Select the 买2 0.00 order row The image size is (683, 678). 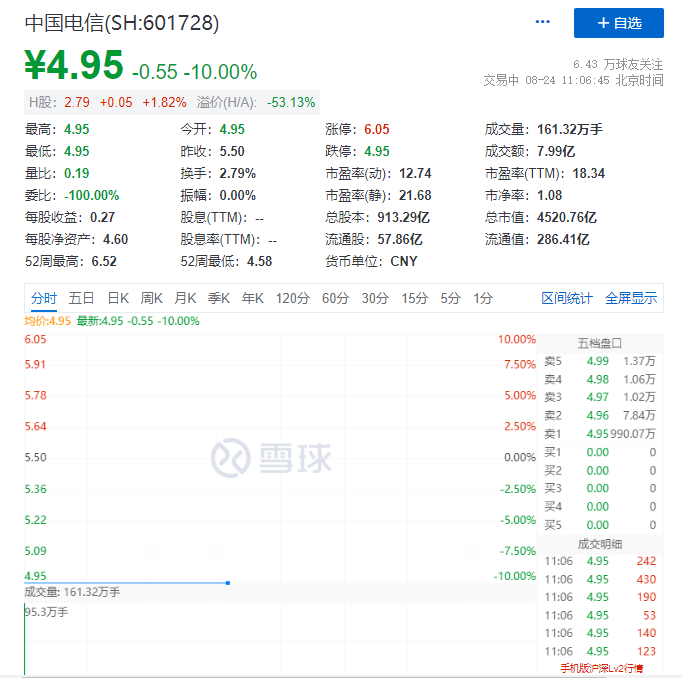click(x=600, y=471)
